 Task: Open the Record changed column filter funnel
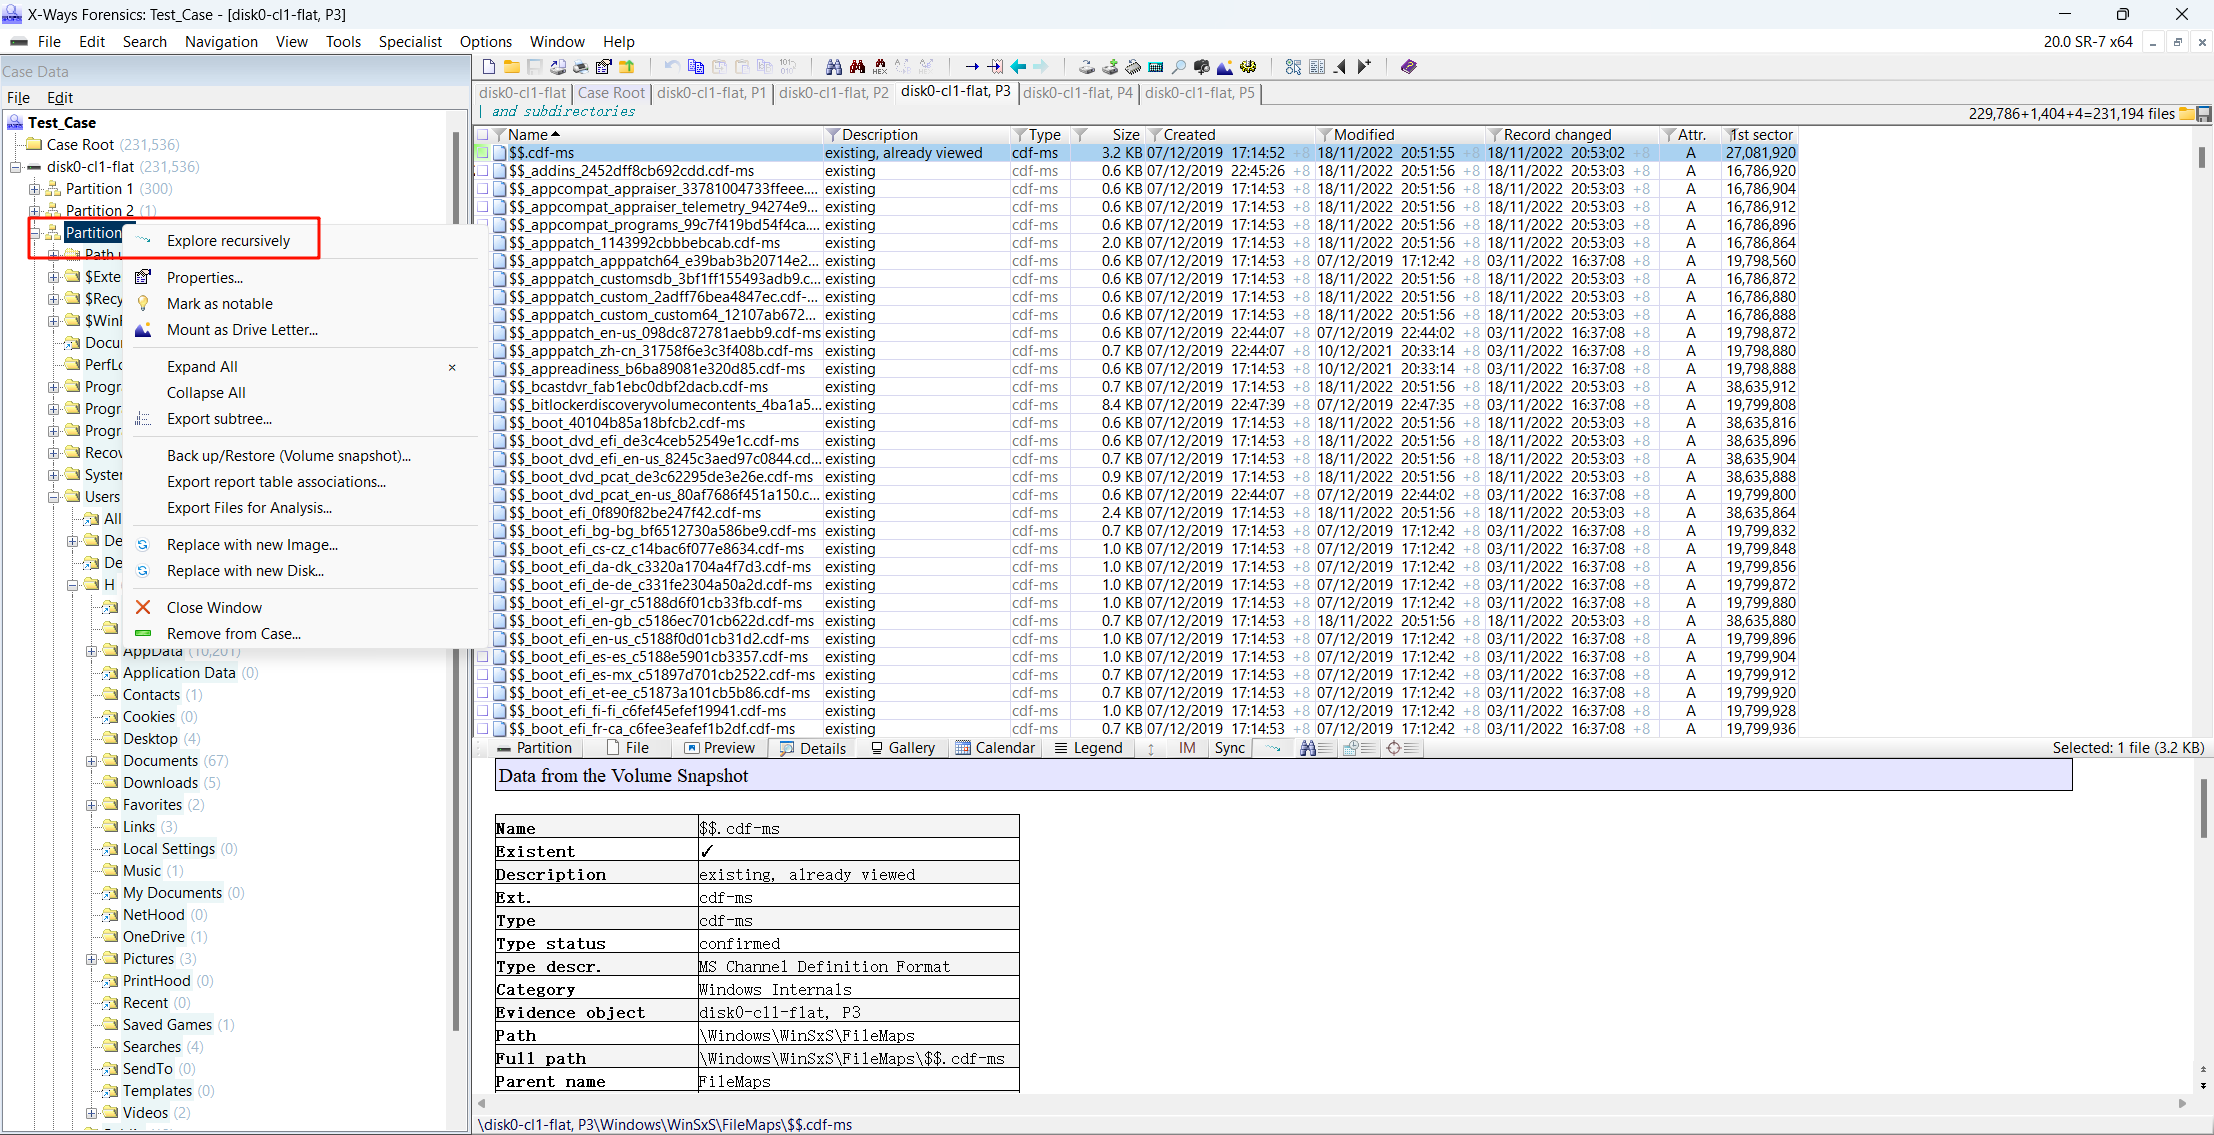point(1494,135)
